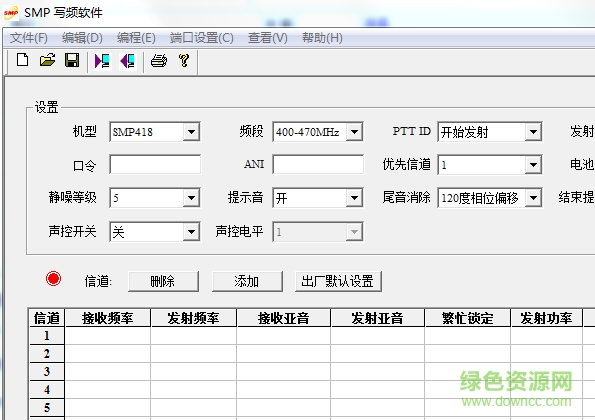Open the 编辑(D) menu
The height and width of the screenshot is (420, 595).
click(82, 38)
